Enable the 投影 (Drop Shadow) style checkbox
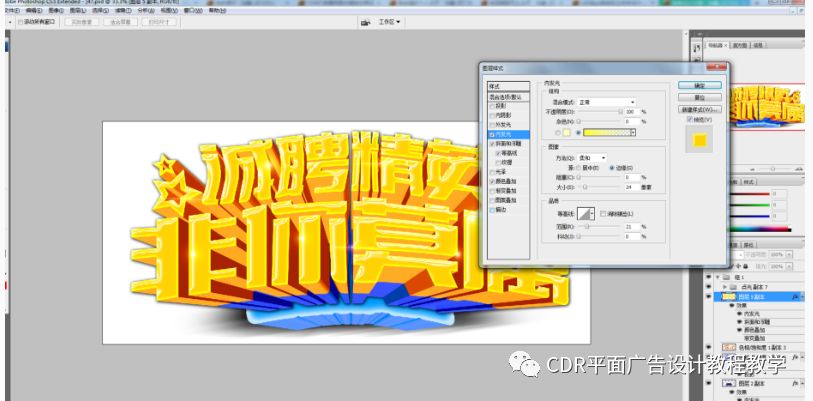This screenshot has width=813, height=401. pyautogui.click(x=492, y=106)
